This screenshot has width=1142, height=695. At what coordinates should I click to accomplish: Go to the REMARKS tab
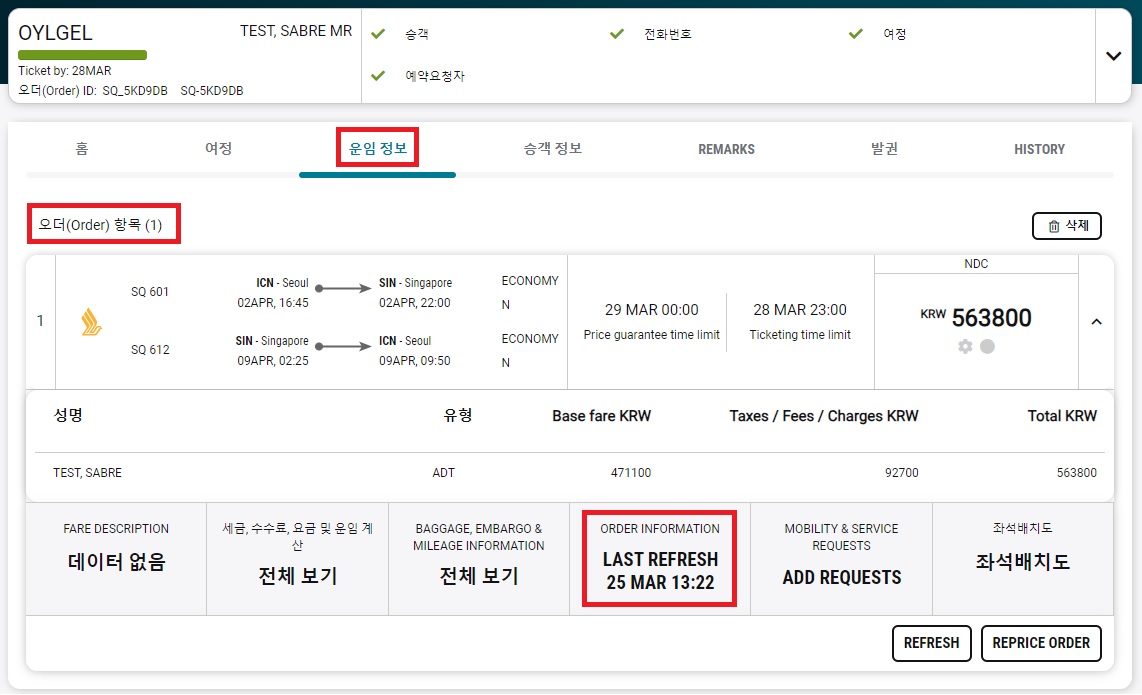pyautogui.click(x=726, y=149)
